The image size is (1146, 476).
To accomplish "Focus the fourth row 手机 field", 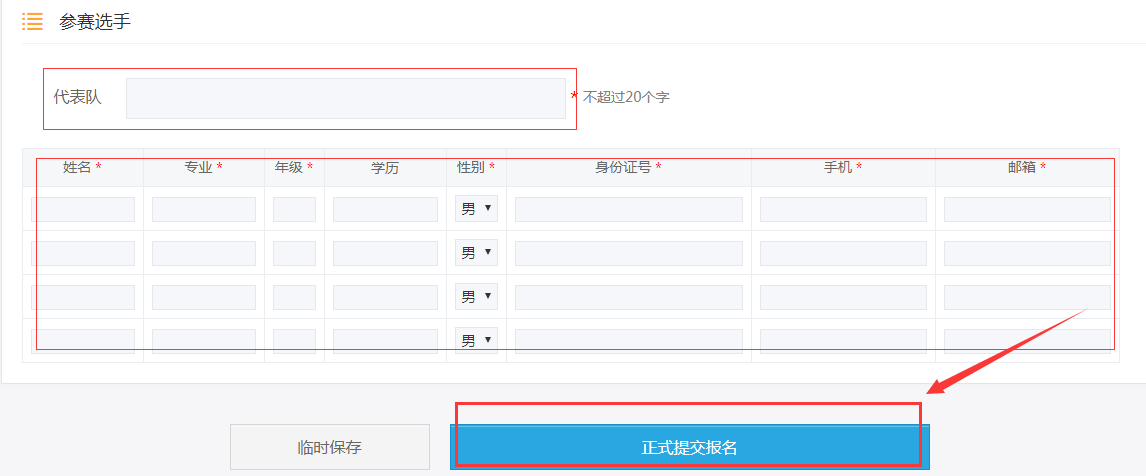I will 843,341.
